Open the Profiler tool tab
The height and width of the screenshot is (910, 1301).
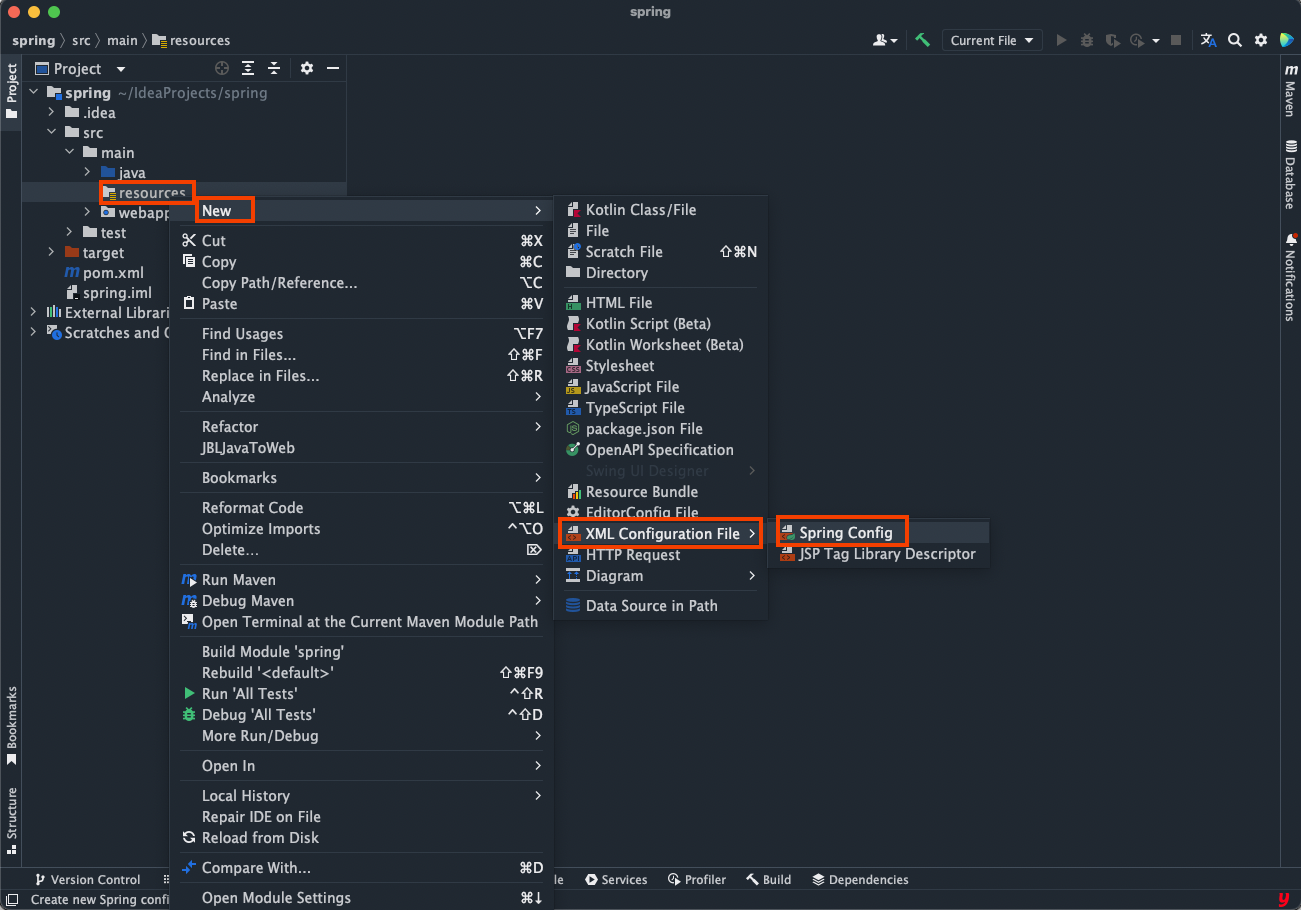pos(697,880)
